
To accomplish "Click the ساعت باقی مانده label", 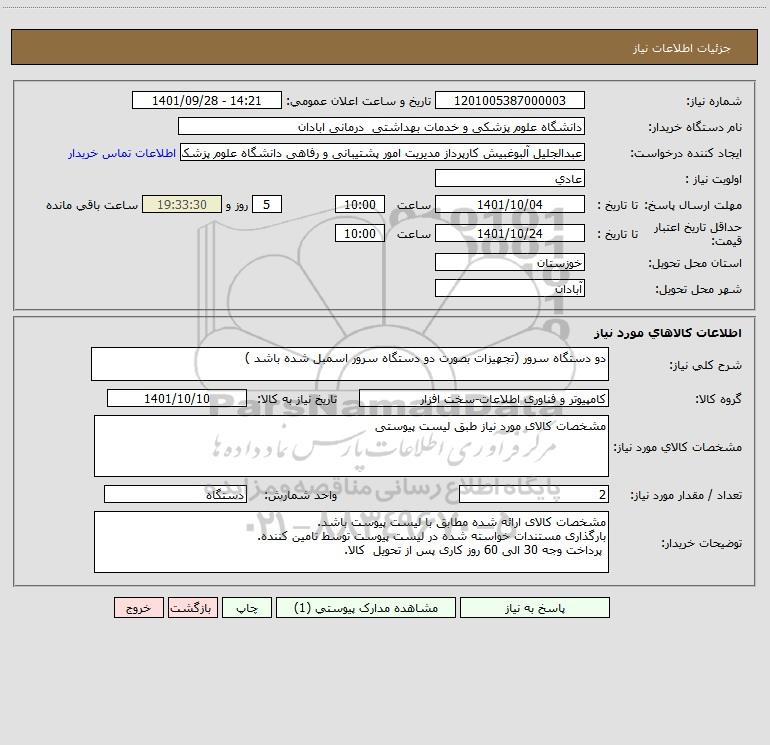I will coord(92,205).
